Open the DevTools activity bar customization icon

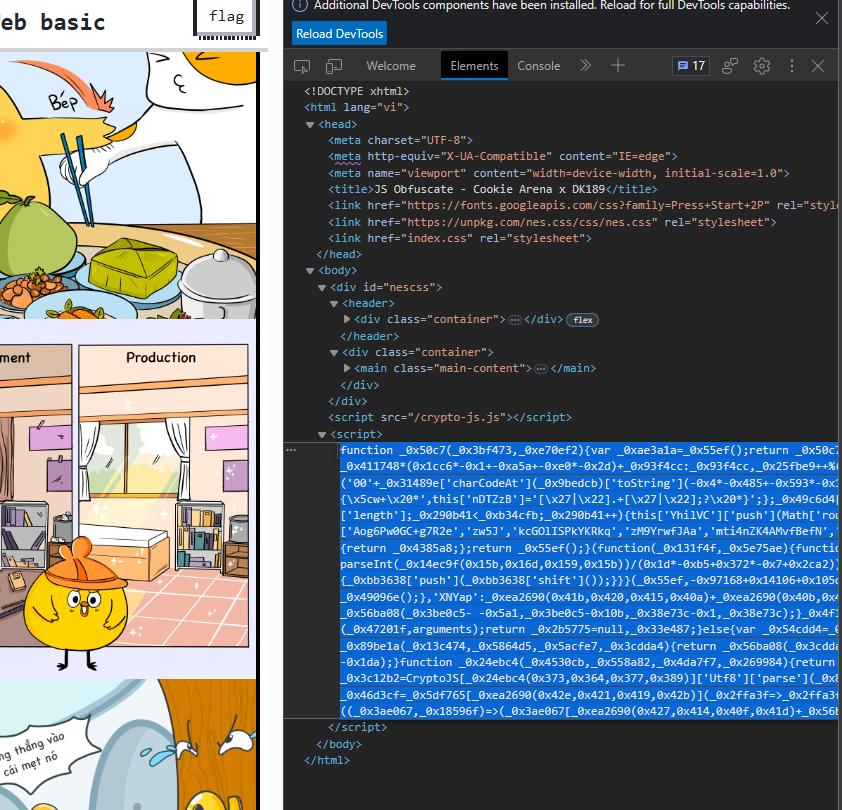pos(730,66)
